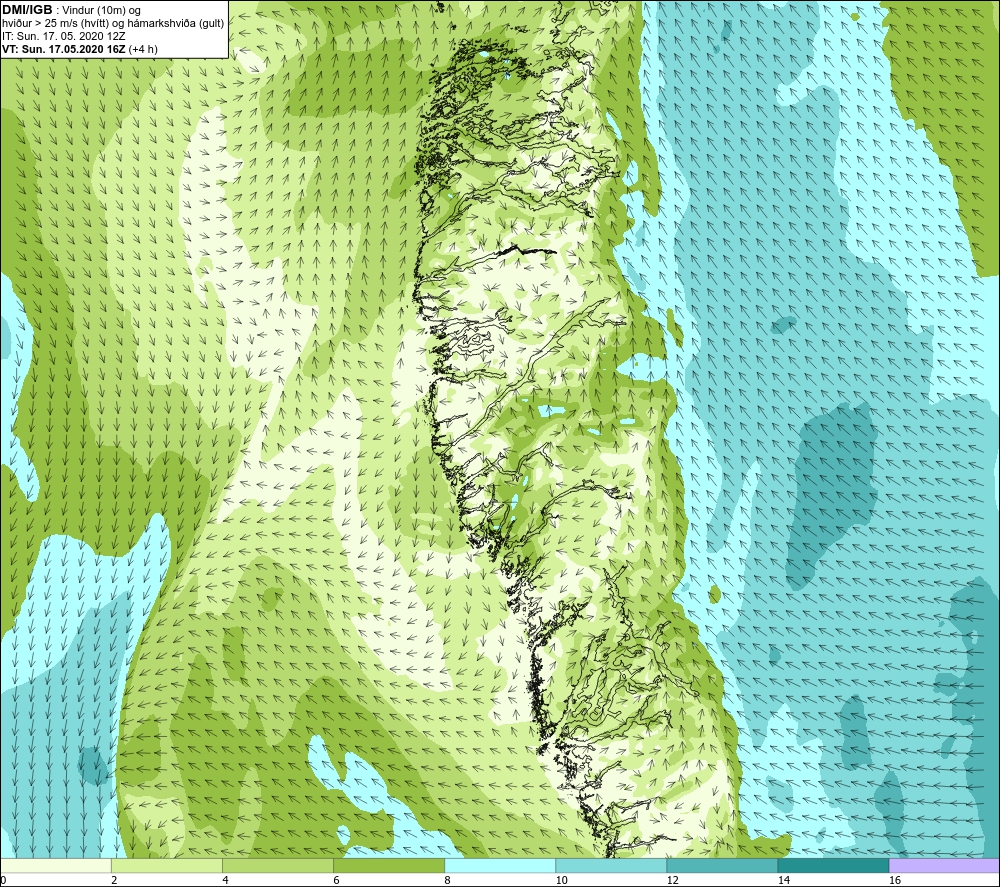Click the legend label '2'
The width and height of the screenshot is (1000, 887).
[114, 880]
